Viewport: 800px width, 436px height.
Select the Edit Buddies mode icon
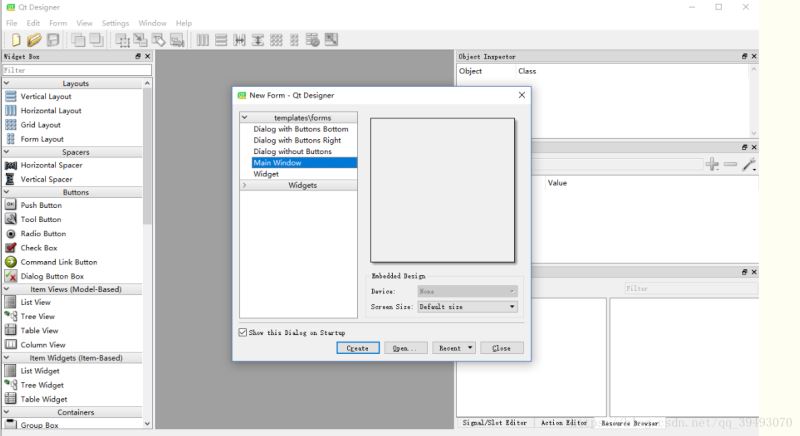coord(159,40)
